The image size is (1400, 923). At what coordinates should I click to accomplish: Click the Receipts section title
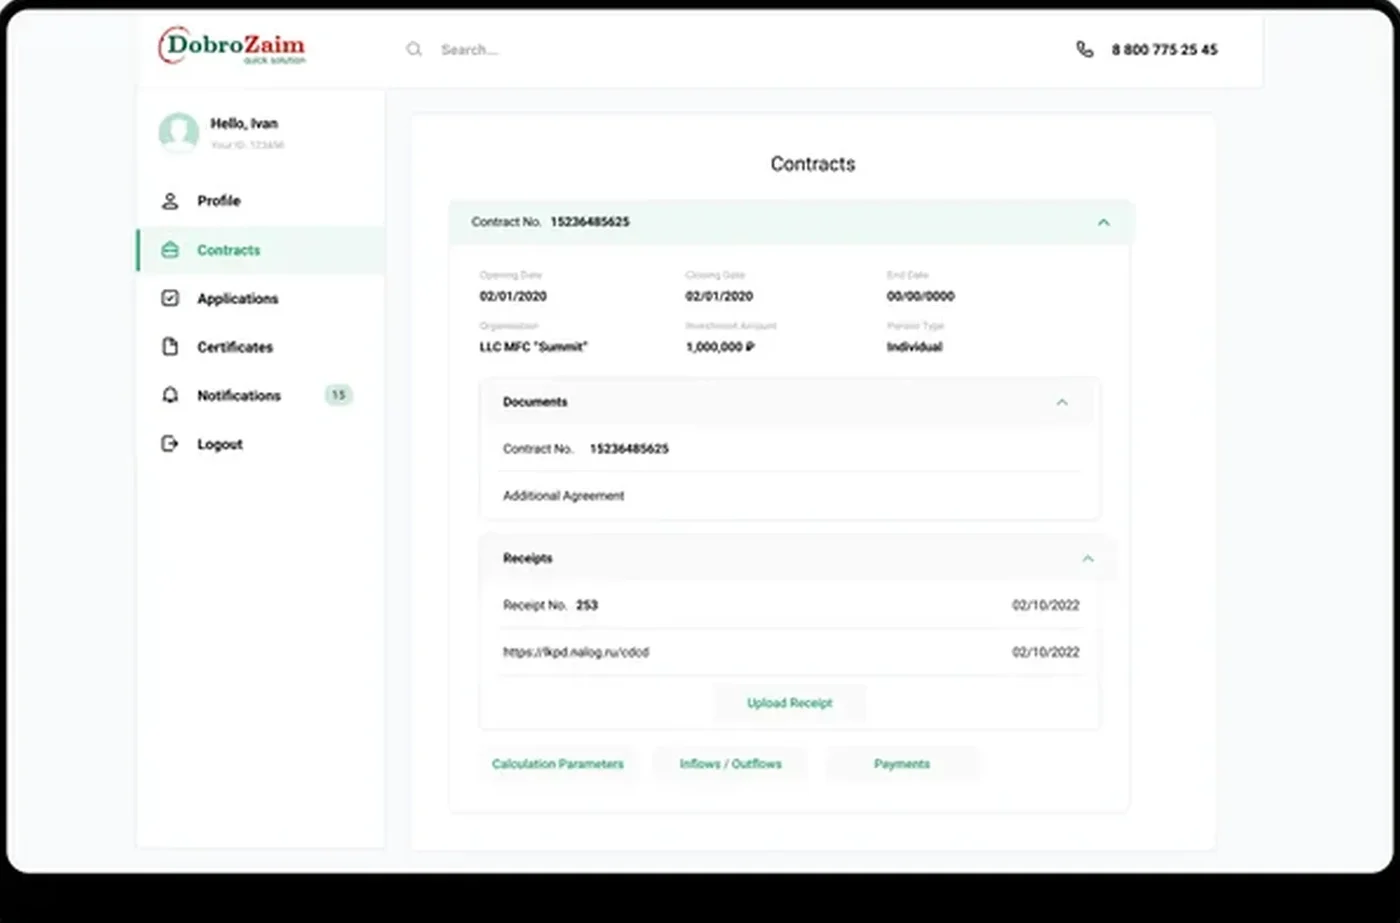(x=528, y=558)
